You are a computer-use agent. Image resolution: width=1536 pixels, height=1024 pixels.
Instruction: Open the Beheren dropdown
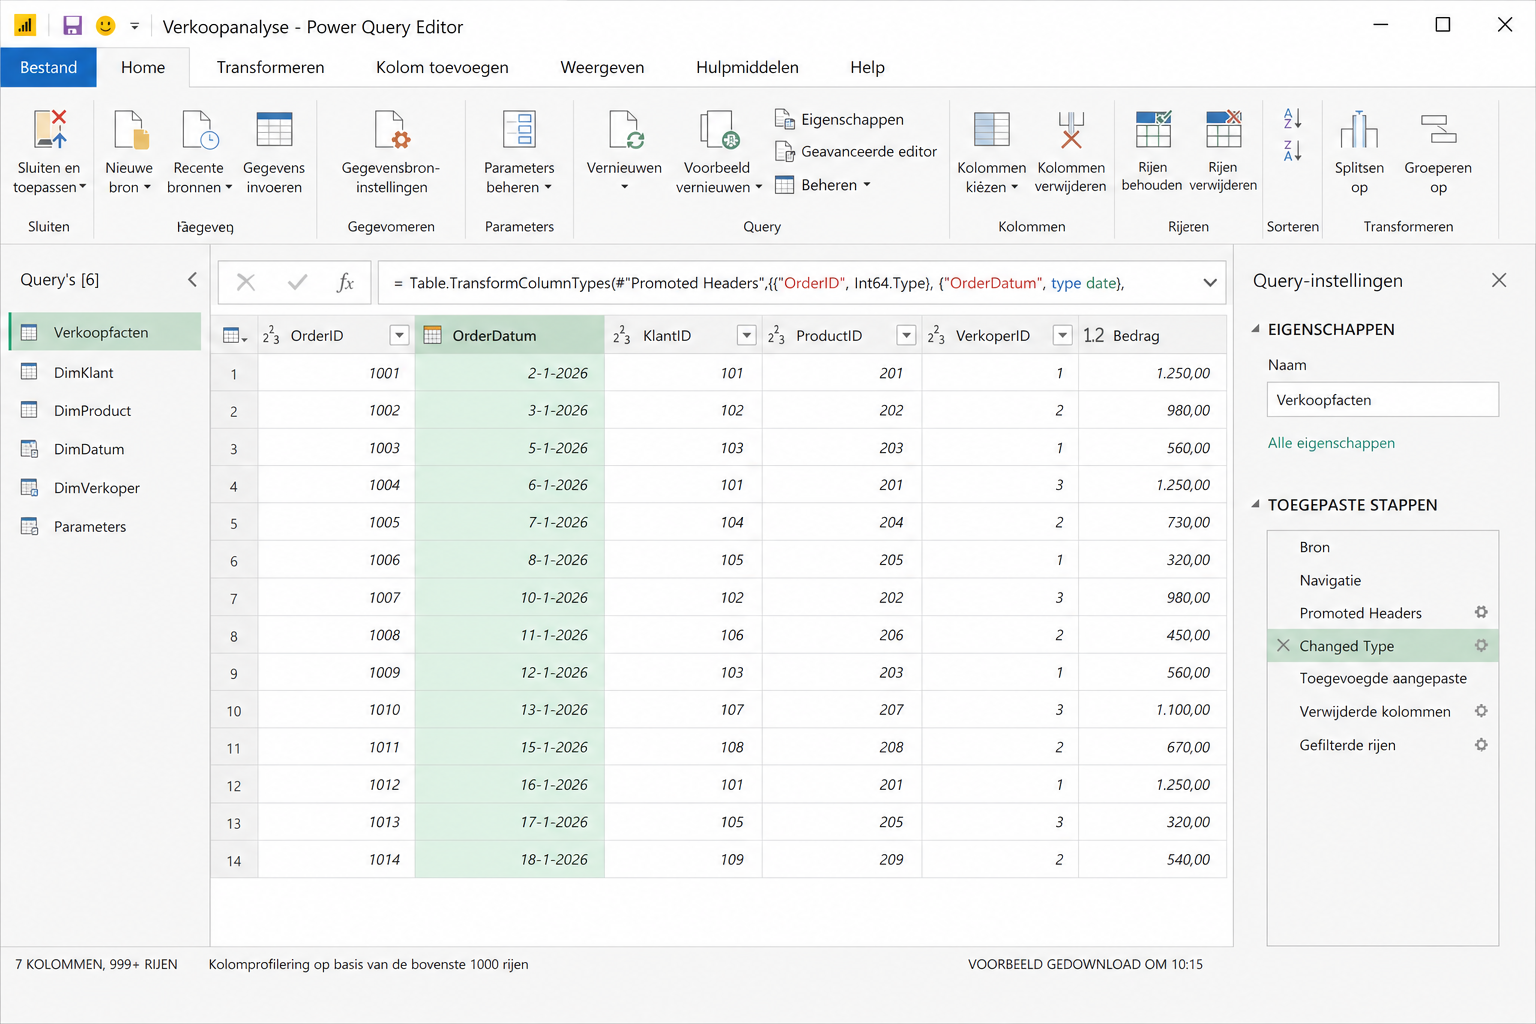pyautogui.click(x=823, y=185)
